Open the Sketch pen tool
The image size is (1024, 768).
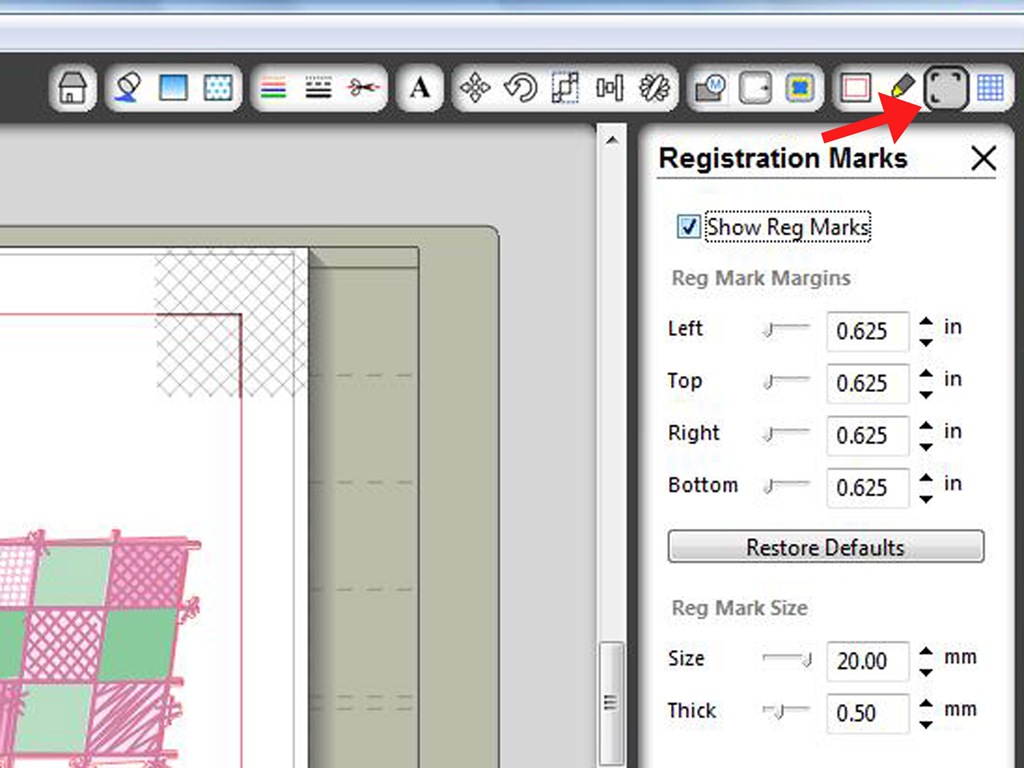tap(902, 86)
